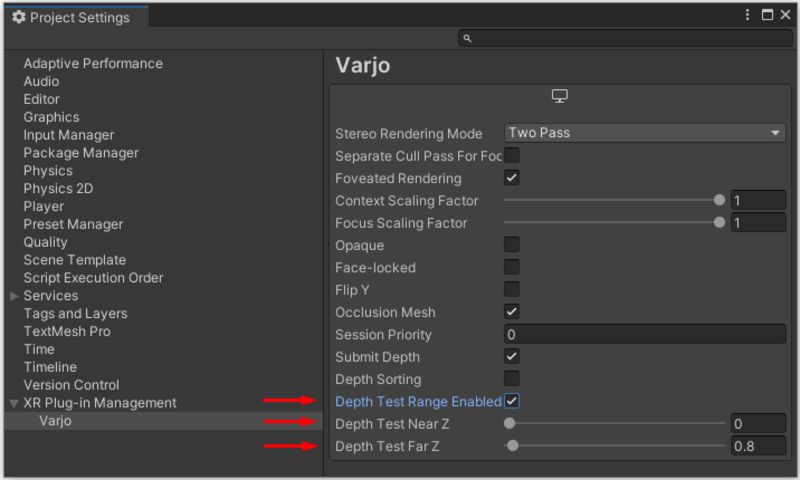Select the standalone monitor platform icon
Screen dimensions: 800x480
coord(560,96)
